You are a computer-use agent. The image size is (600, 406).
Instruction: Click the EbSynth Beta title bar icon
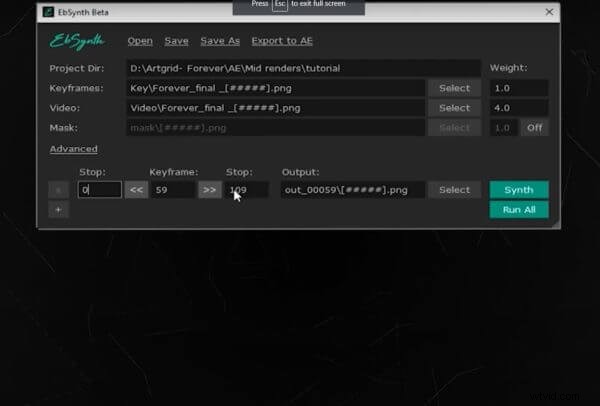tap(48, 12)
